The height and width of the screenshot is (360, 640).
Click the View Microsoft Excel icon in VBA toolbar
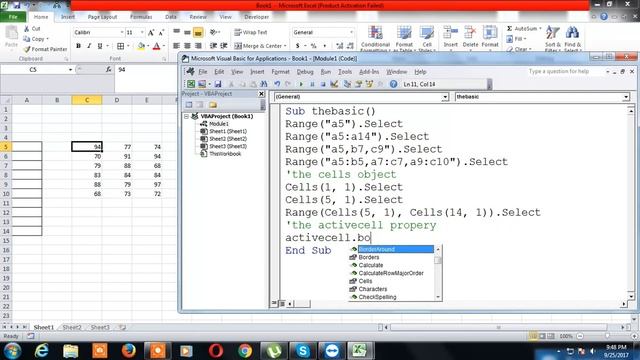[x=191, y=84]
